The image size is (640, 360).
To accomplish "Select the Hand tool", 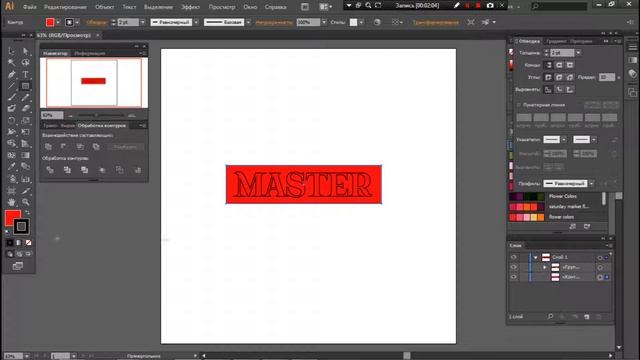I will (x=11, y=202).
